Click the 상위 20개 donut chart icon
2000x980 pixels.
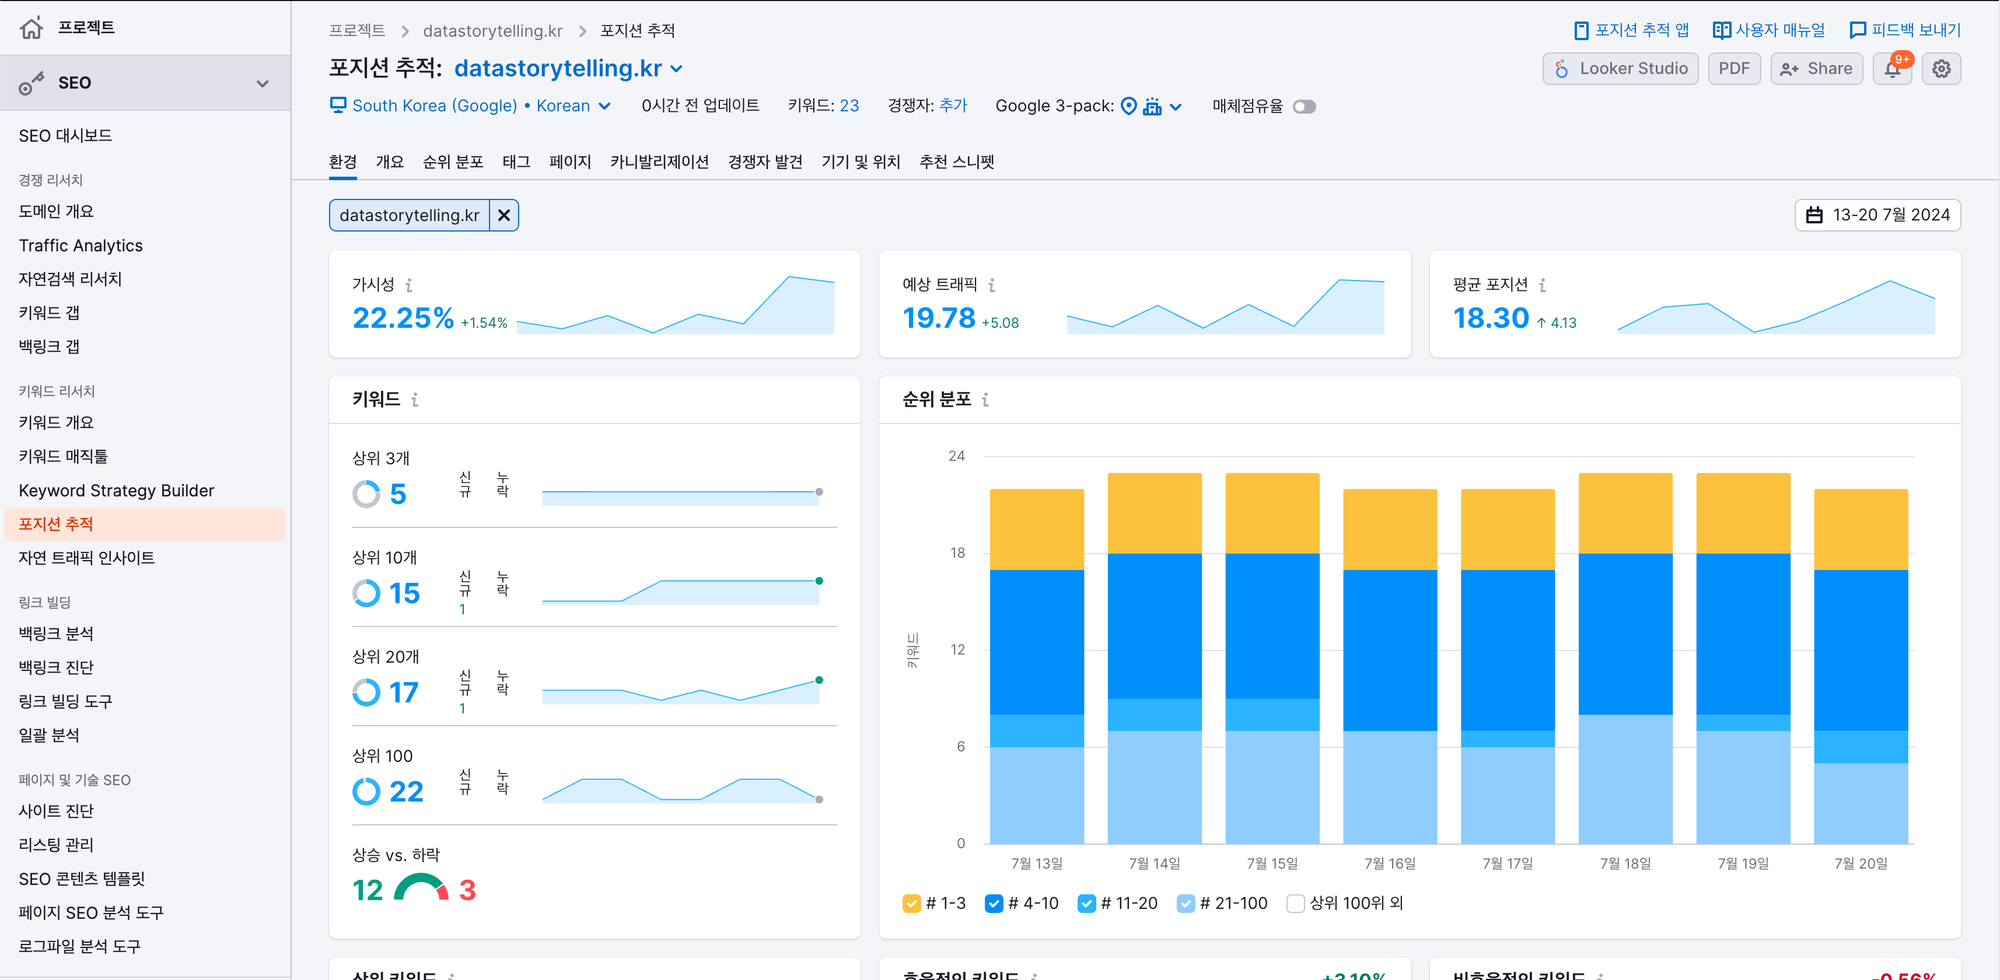pyautogui.click(x=367, y=692)
